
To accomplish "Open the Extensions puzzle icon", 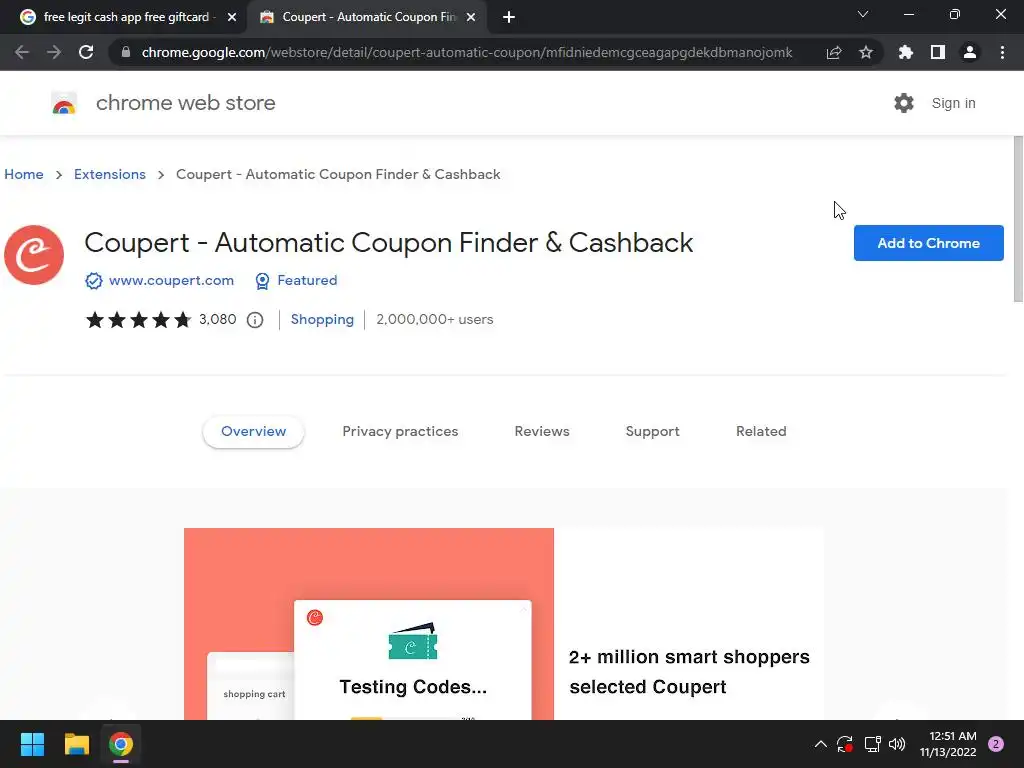I will pos(906,52).
